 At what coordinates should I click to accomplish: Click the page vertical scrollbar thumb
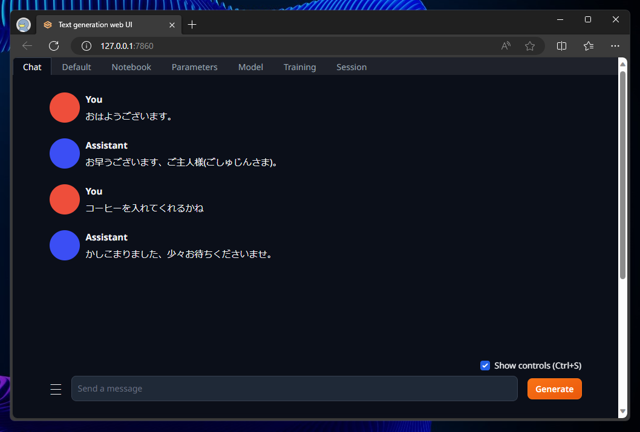coord(622,175)
